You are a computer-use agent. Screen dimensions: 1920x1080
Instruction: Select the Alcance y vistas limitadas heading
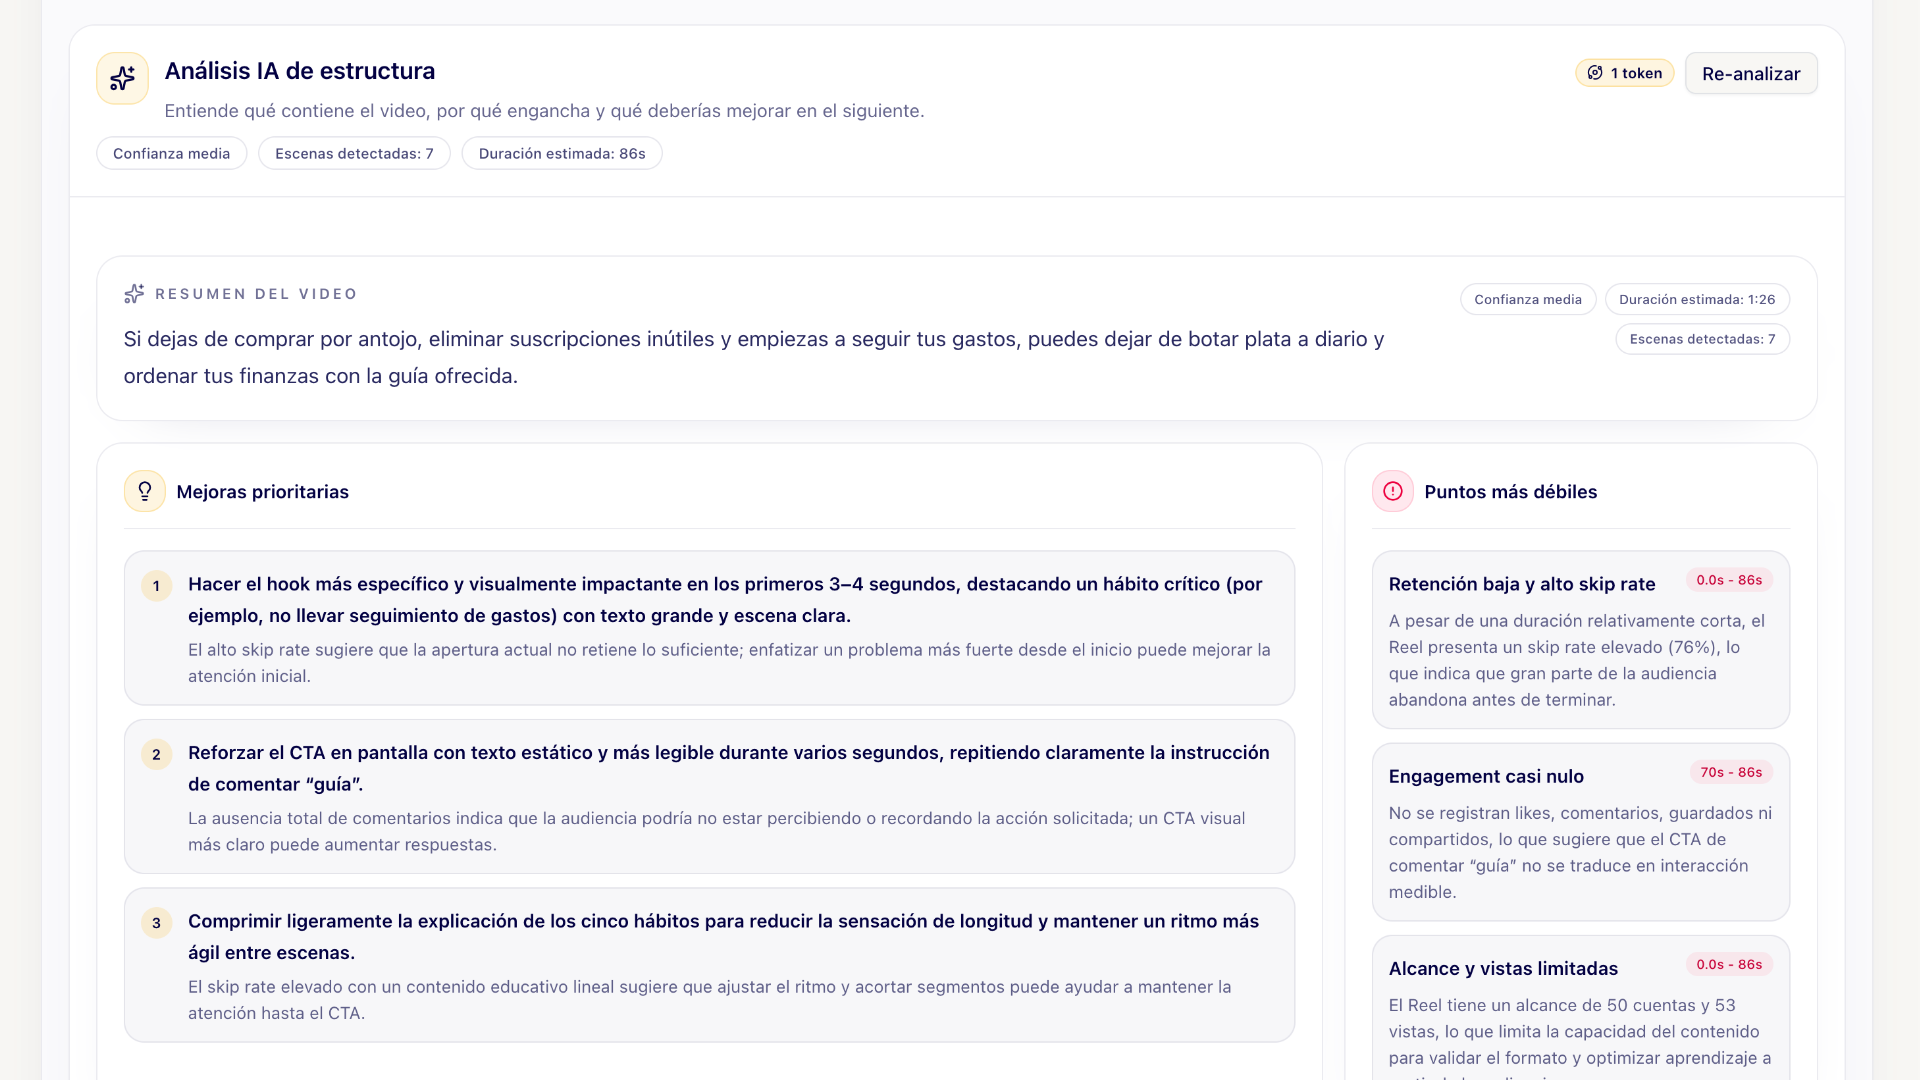(x=1503, y=968)
